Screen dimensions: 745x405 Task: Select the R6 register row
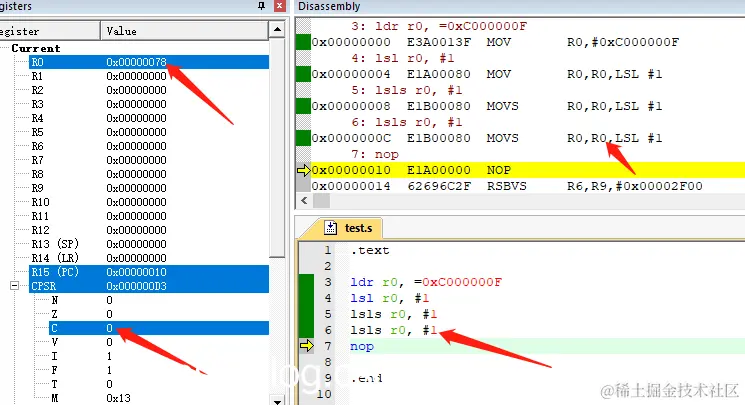pyautogui.click(x=149, y=146)
